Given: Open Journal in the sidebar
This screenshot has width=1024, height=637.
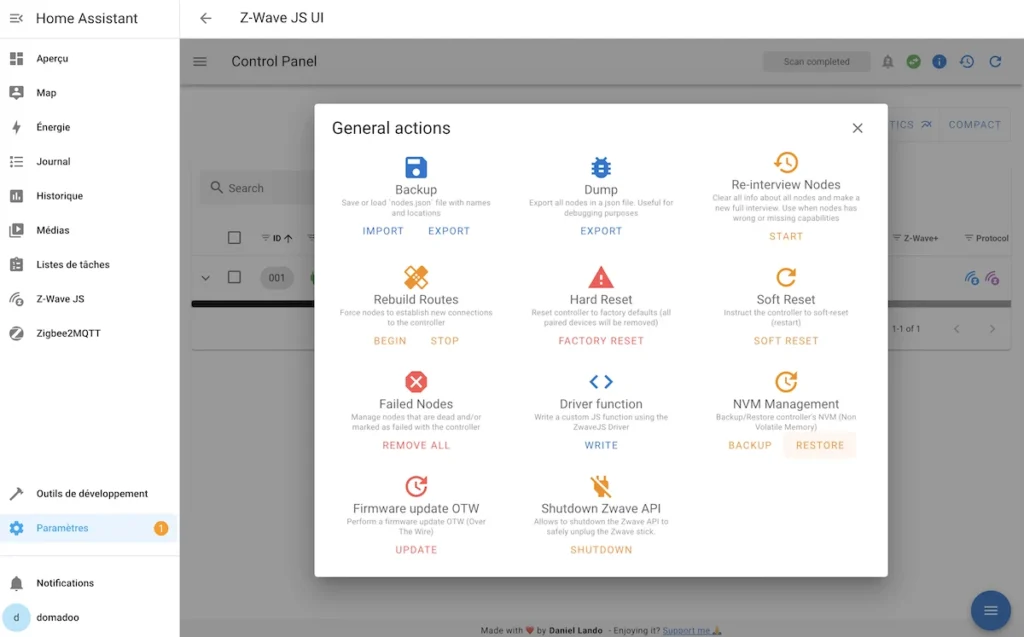Looking at the screenshot, I should [89, 161].
